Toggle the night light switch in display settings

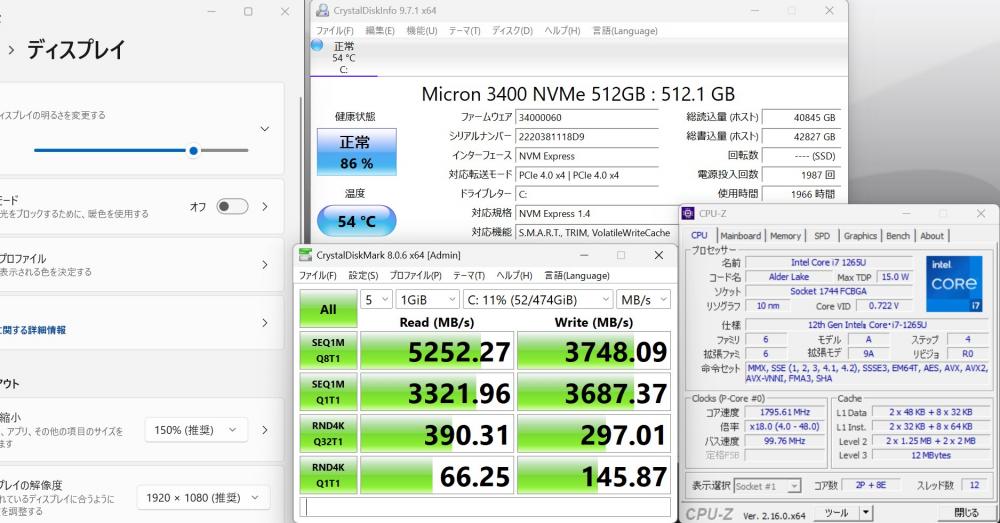pos(232,207)
